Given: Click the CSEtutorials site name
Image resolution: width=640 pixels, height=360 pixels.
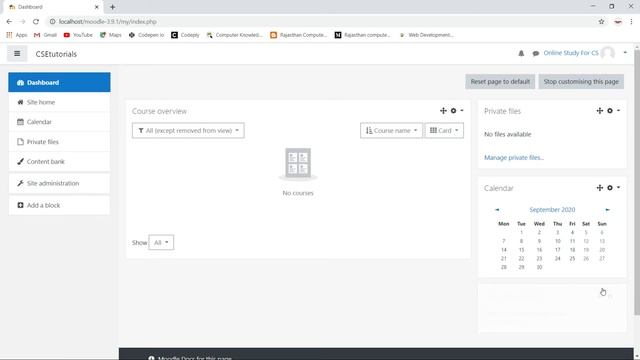Looking at the screenshot, I should [56, 54].
